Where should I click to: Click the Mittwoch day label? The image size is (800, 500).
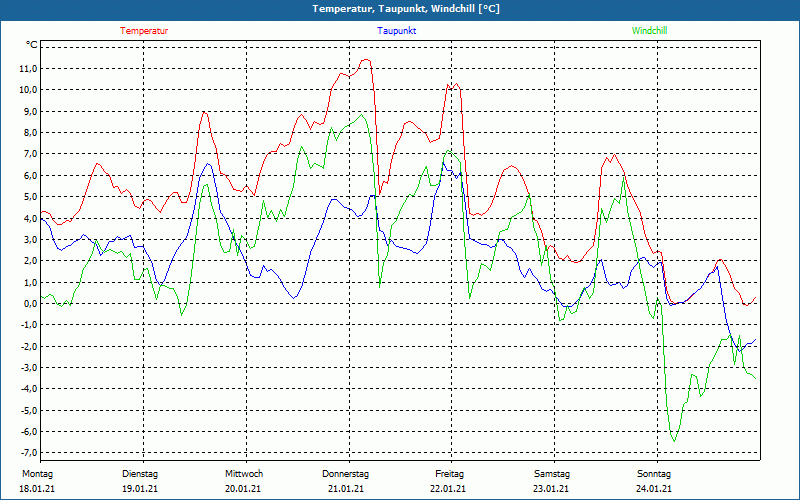(244, 474)
